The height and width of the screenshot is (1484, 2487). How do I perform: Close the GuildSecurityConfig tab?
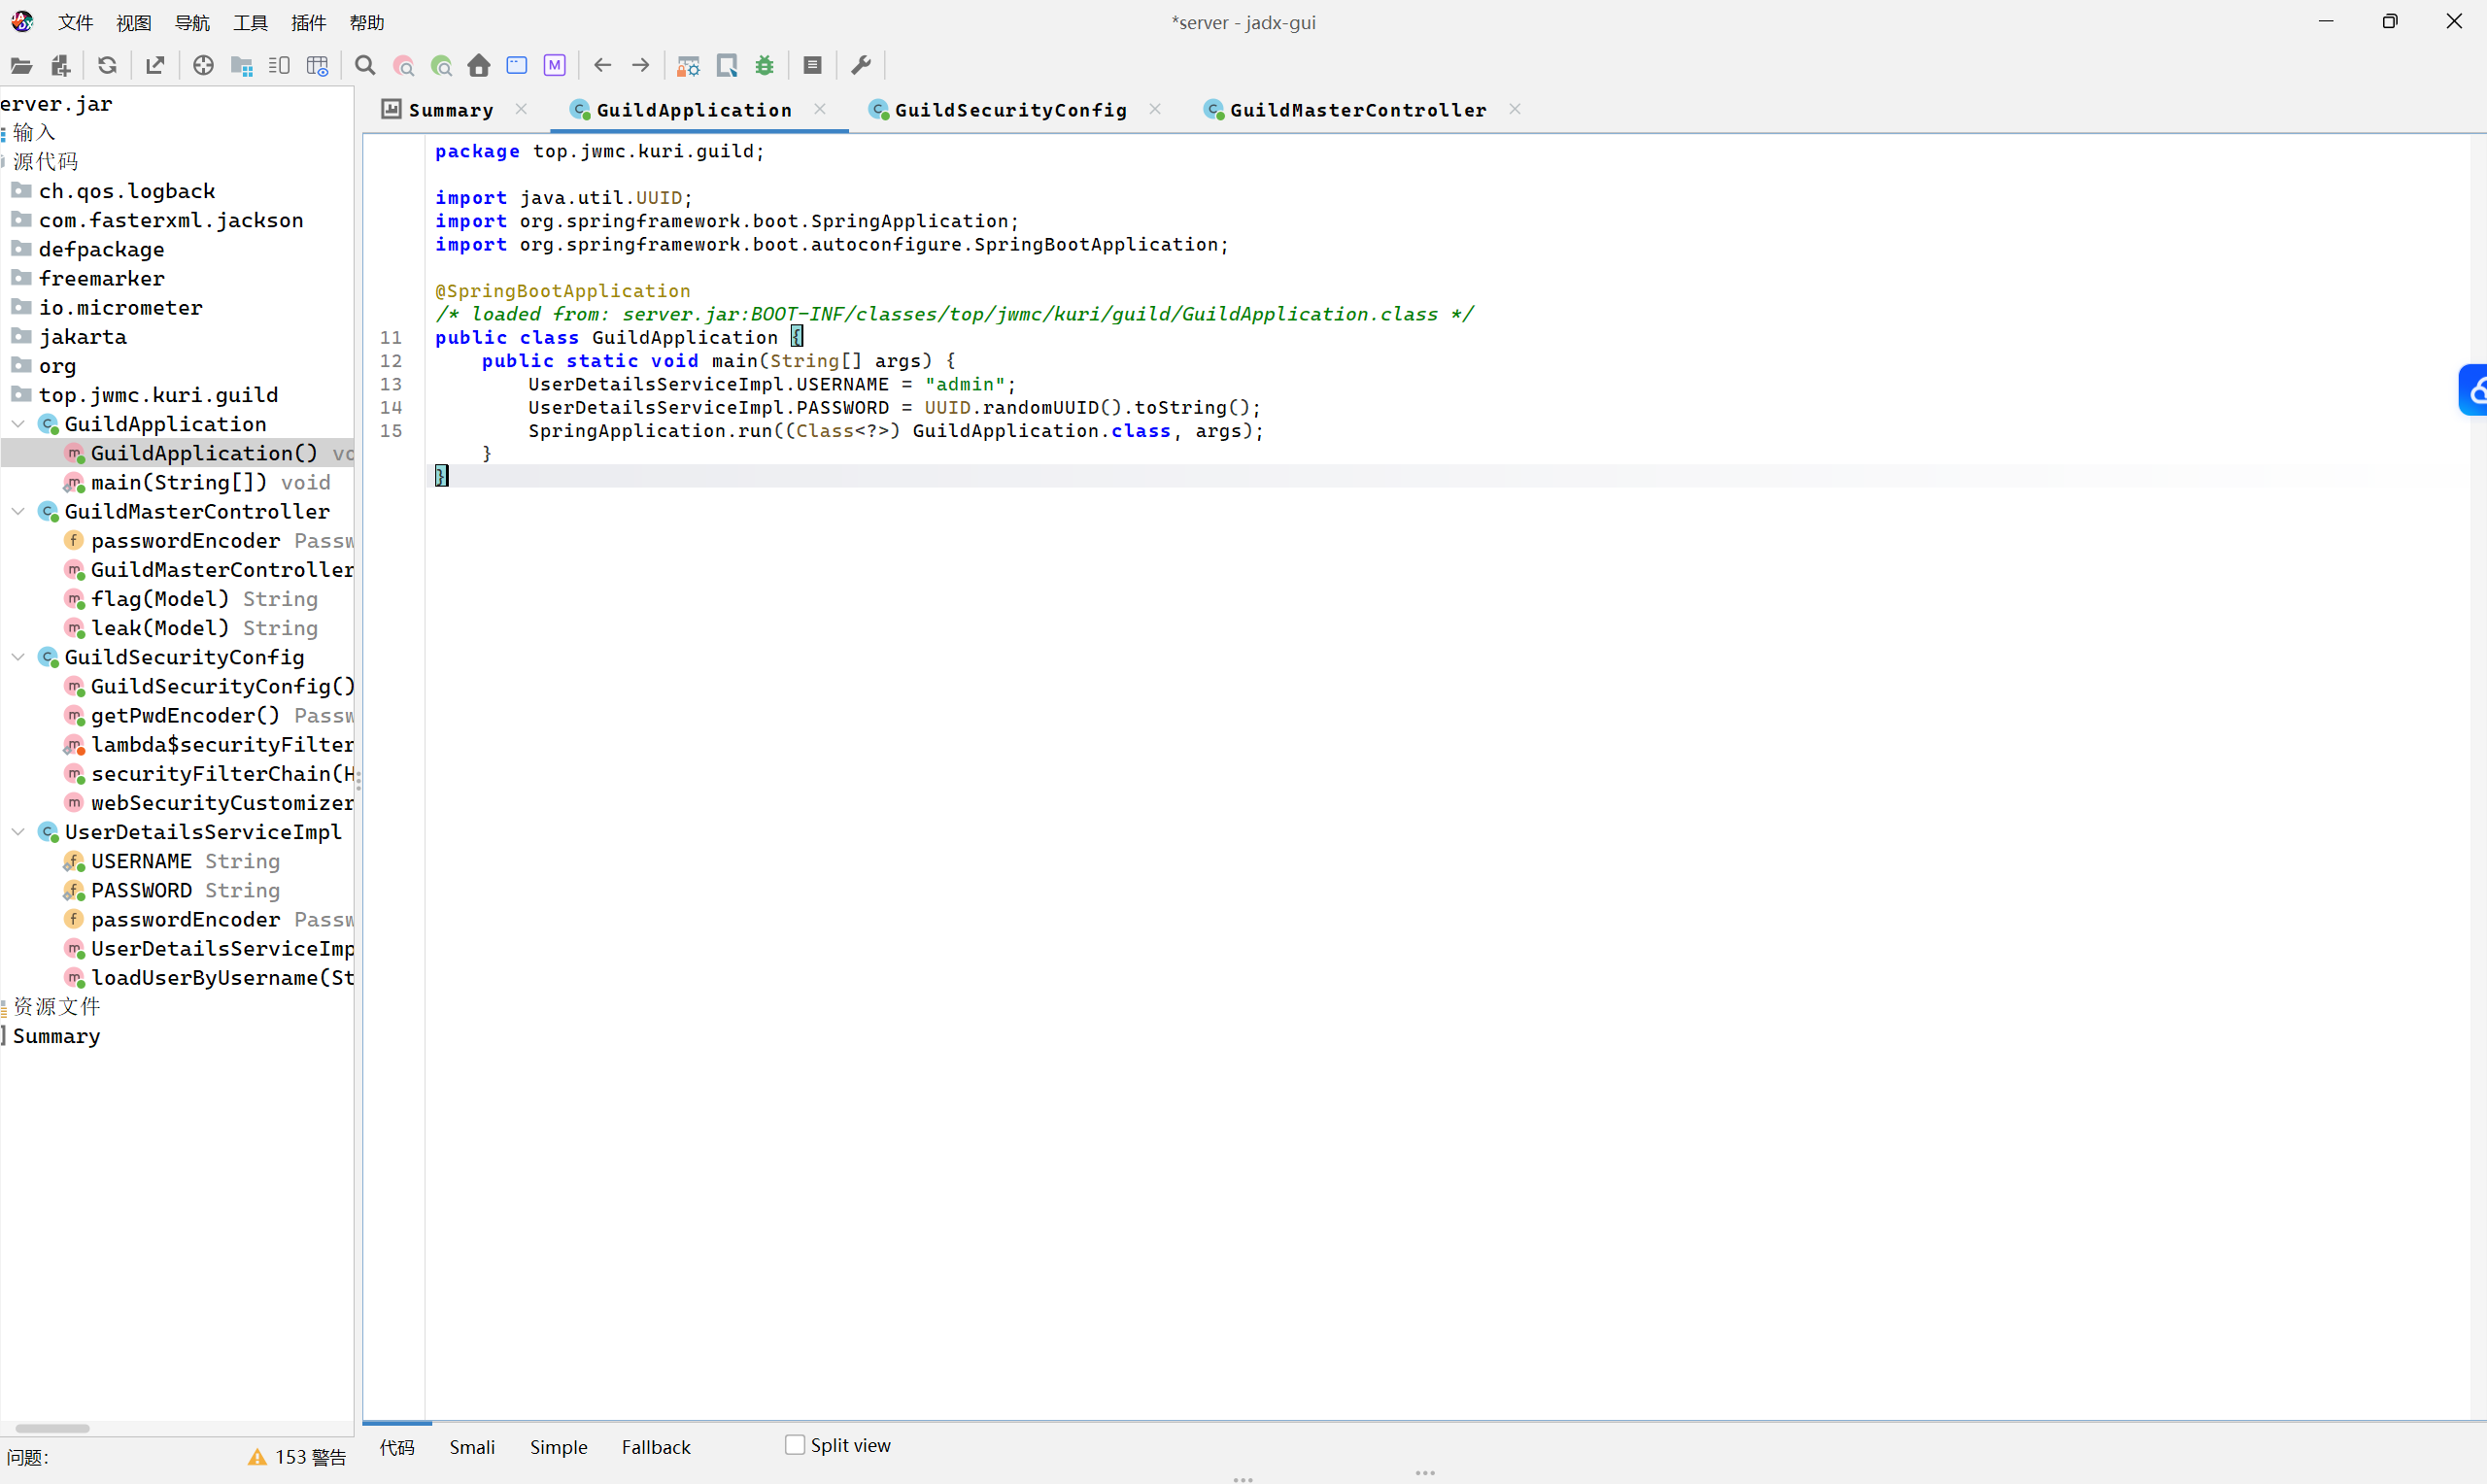[1155, 109]
